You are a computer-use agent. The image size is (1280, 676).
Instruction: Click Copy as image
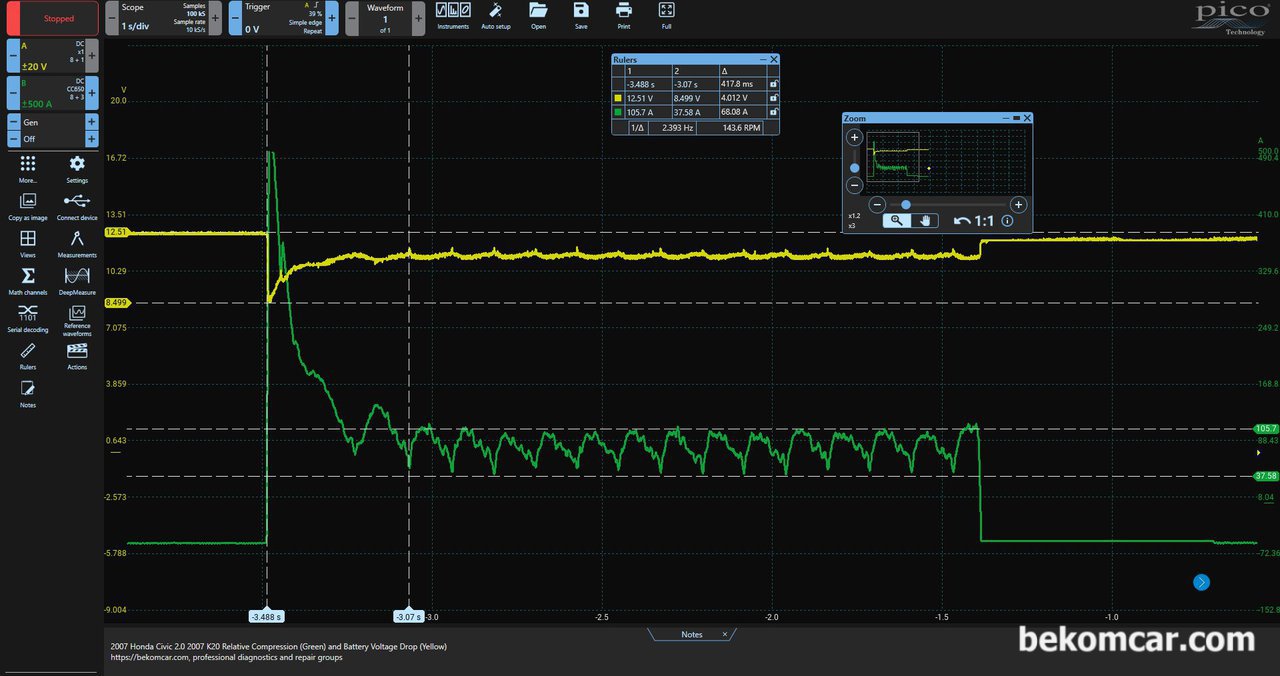[28, 206]
